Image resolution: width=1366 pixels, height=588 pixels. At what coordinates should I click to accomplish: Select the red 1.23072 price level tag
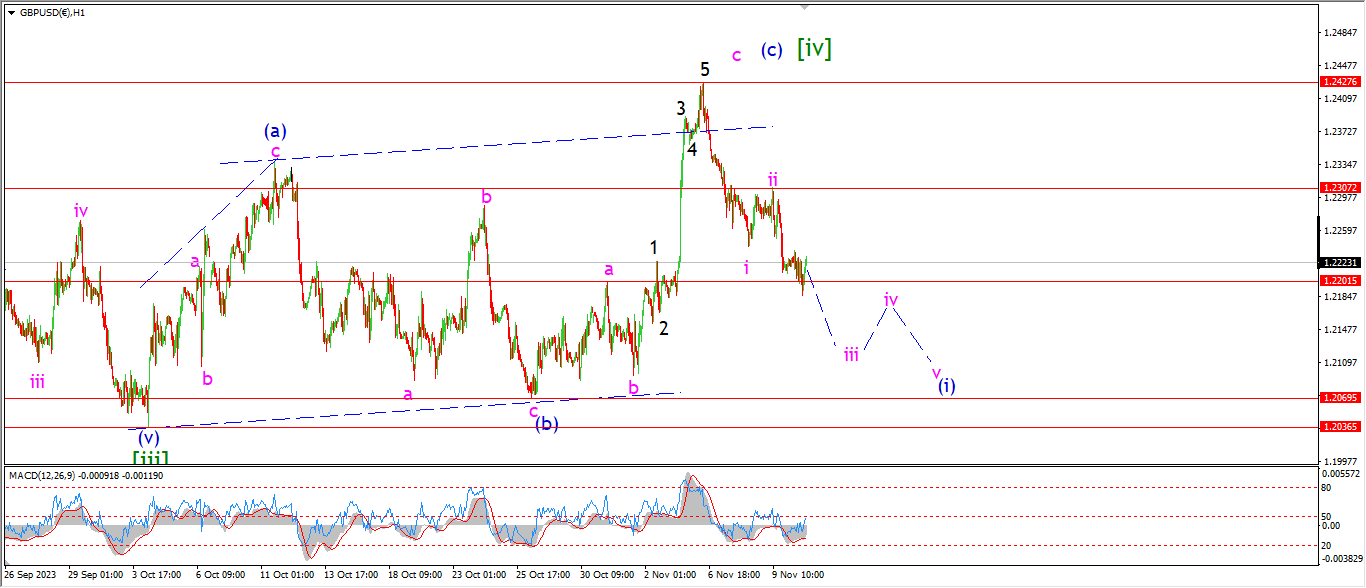pos(1338,188)
